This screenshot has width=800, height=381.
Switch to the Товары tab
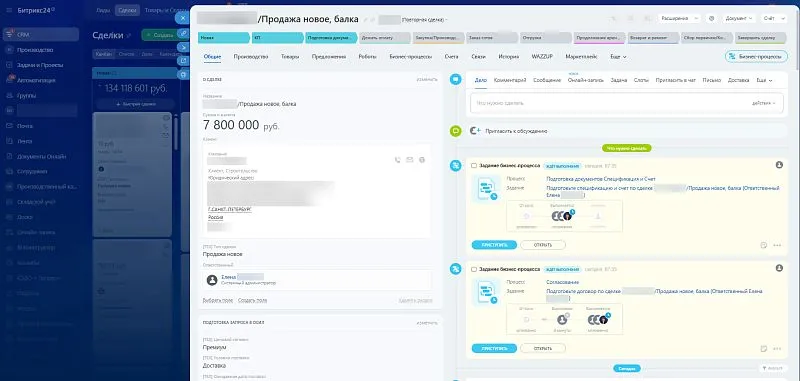pos(290,57)
